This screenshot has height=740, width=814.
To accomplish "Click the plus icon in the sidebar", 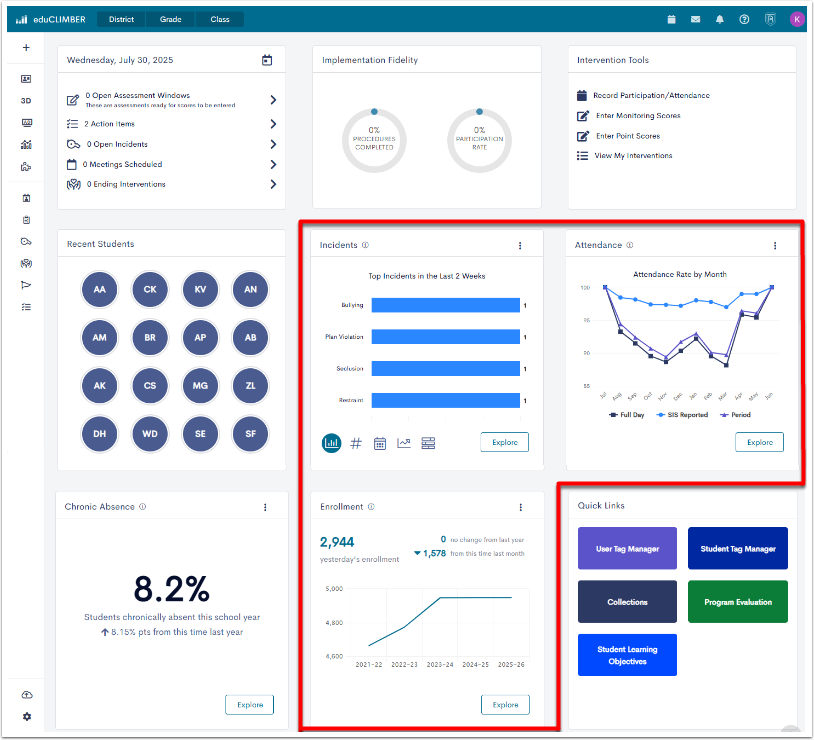I will click(26, 48).
